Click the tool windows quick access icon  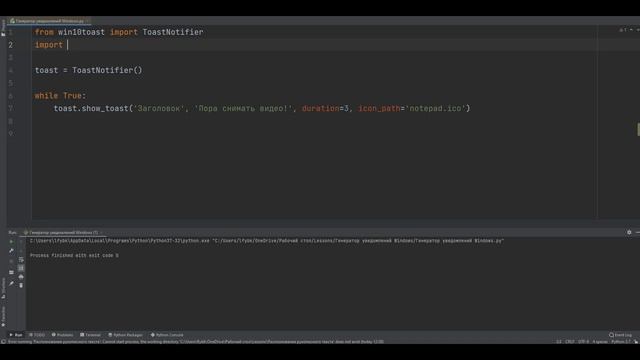pos(3,342)
